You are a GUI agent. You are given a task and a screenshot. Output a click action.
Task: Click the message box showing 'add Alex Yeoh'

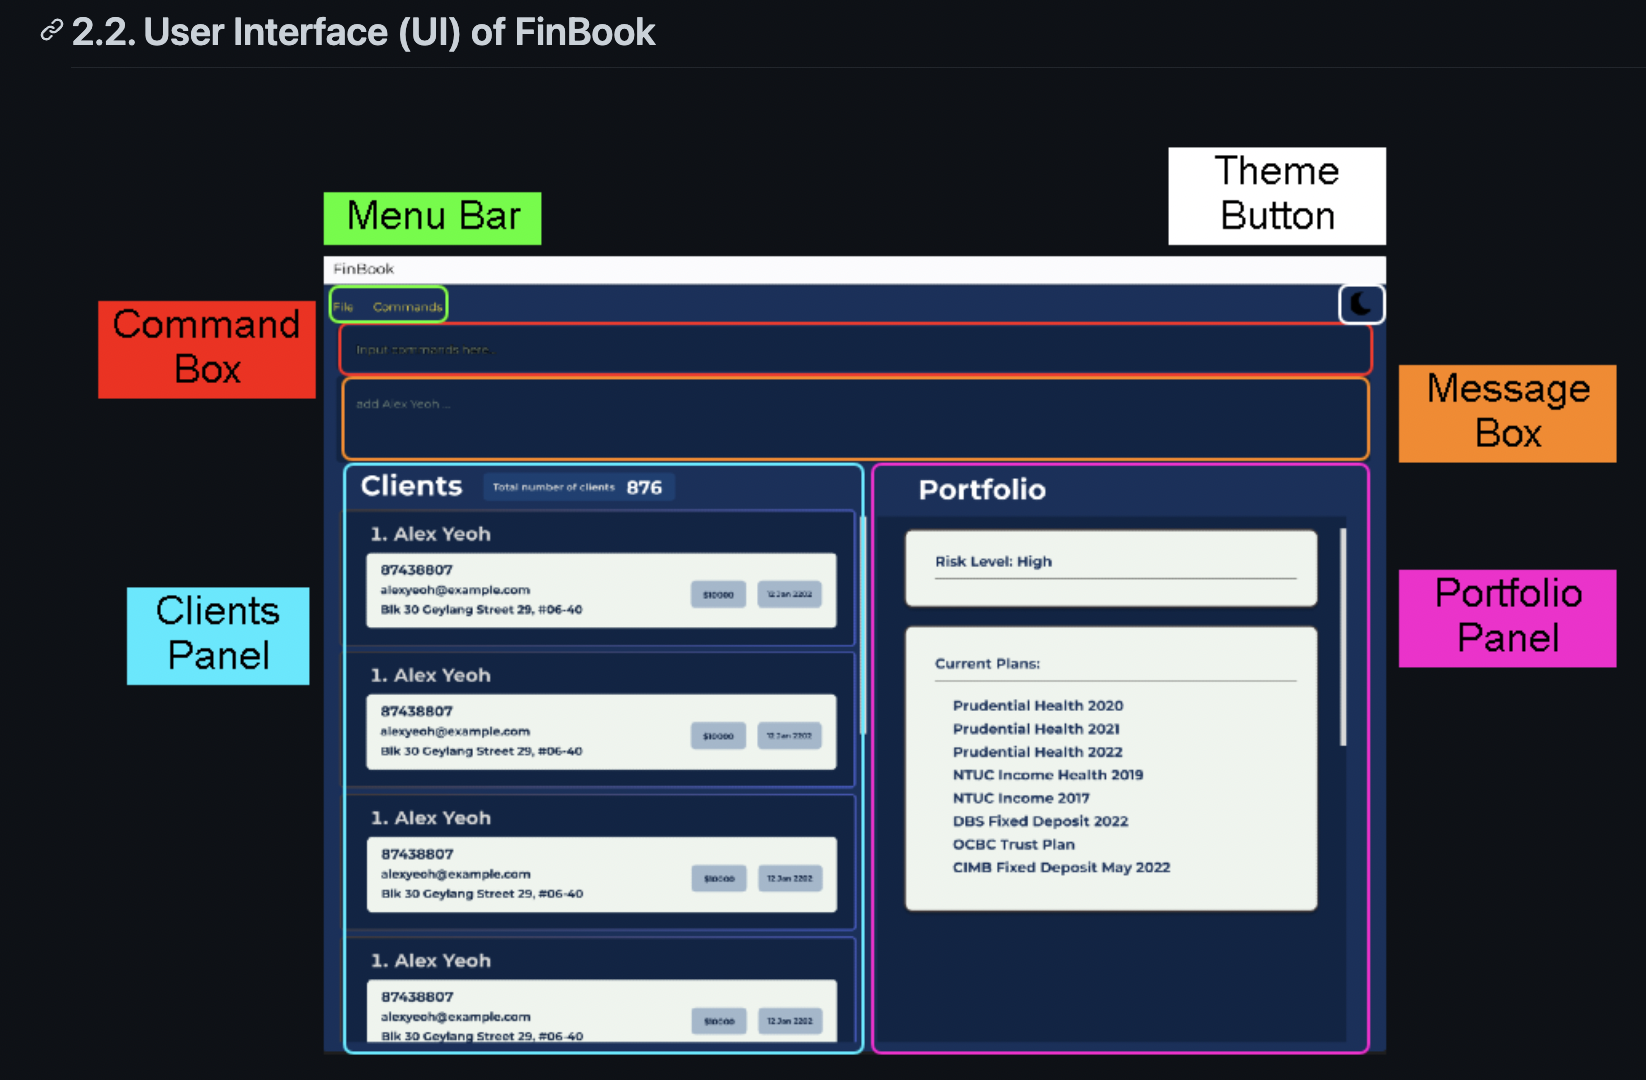[855, 419]
